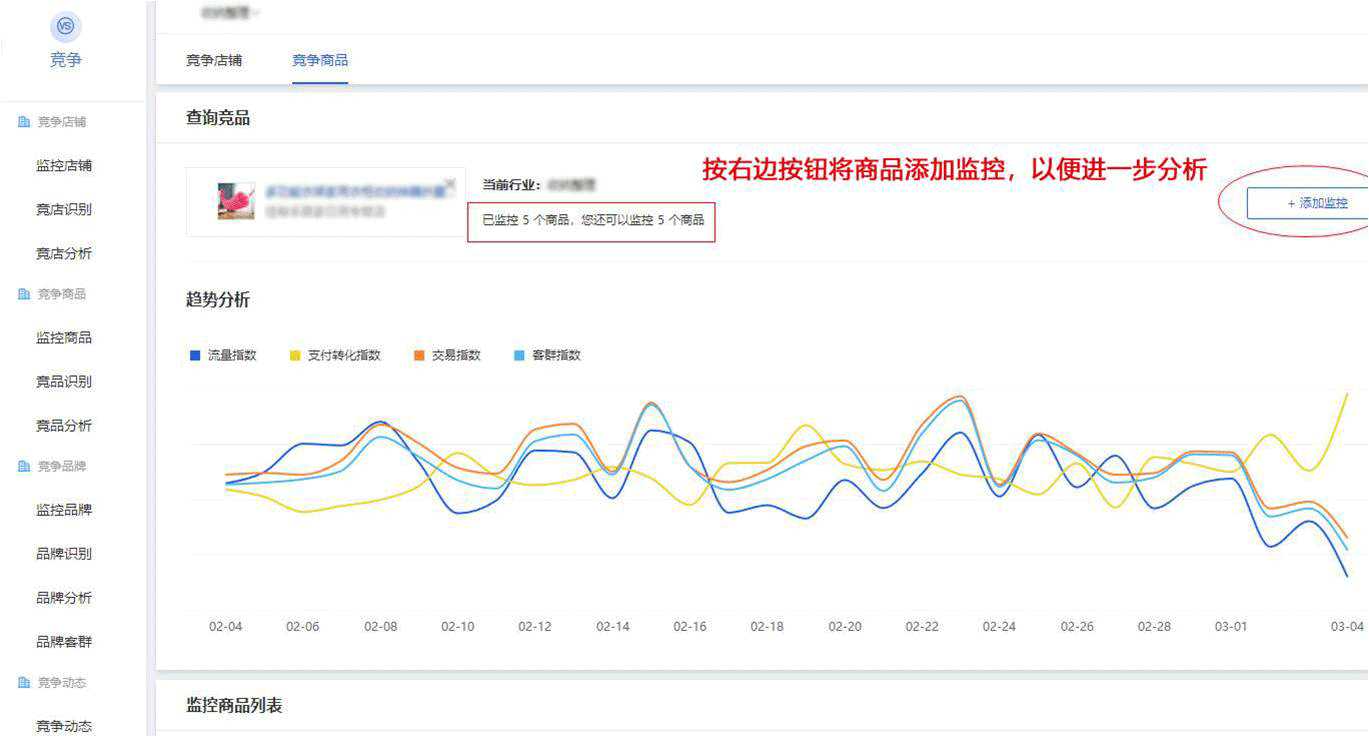Go to 竞品识别 in the sidebar

[x=64, y=382]
